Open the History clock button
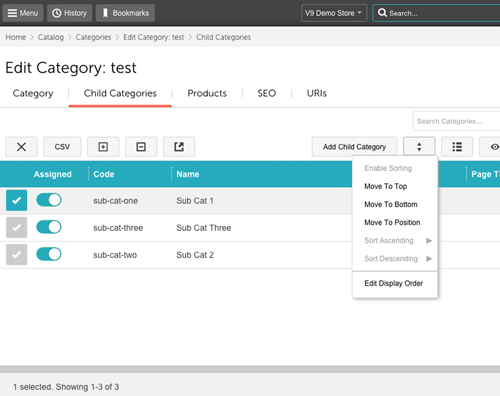Screen dimensions: 500x396 69,13
